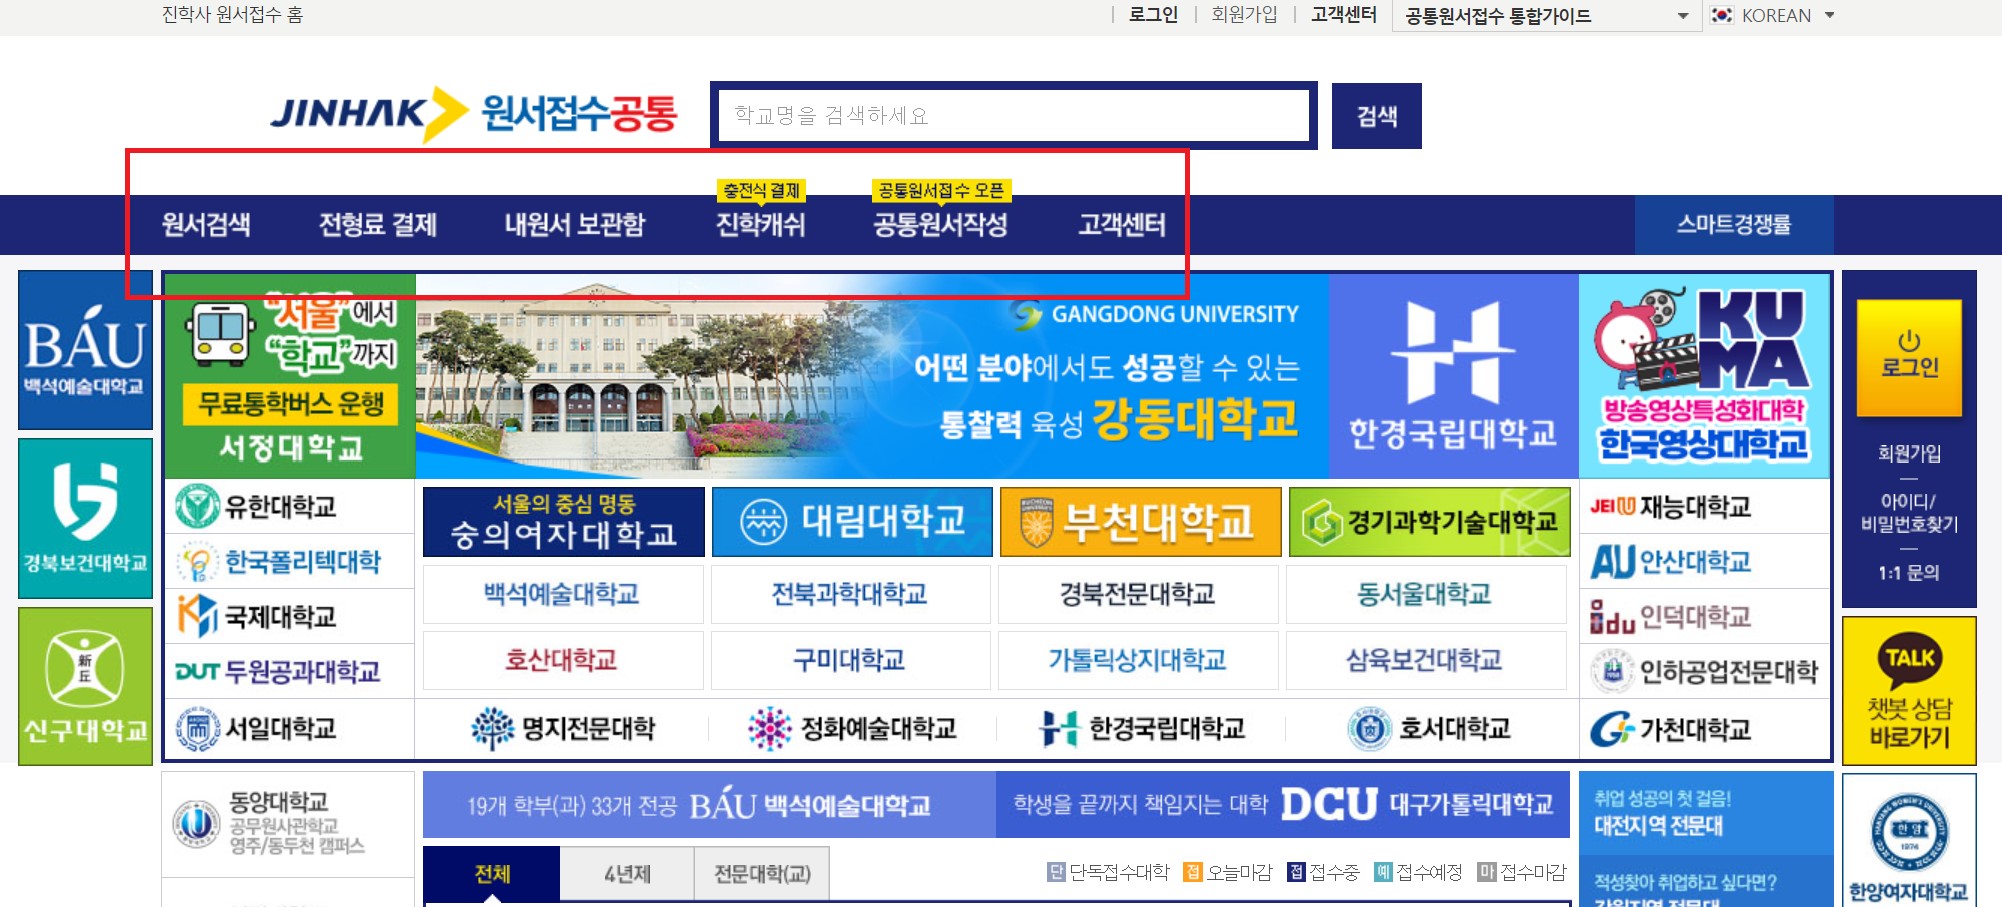Open the 서정대학교 free bus banner
This screenshot has height=907, width=2002.
pyautogui.click(x=290, y=376)
